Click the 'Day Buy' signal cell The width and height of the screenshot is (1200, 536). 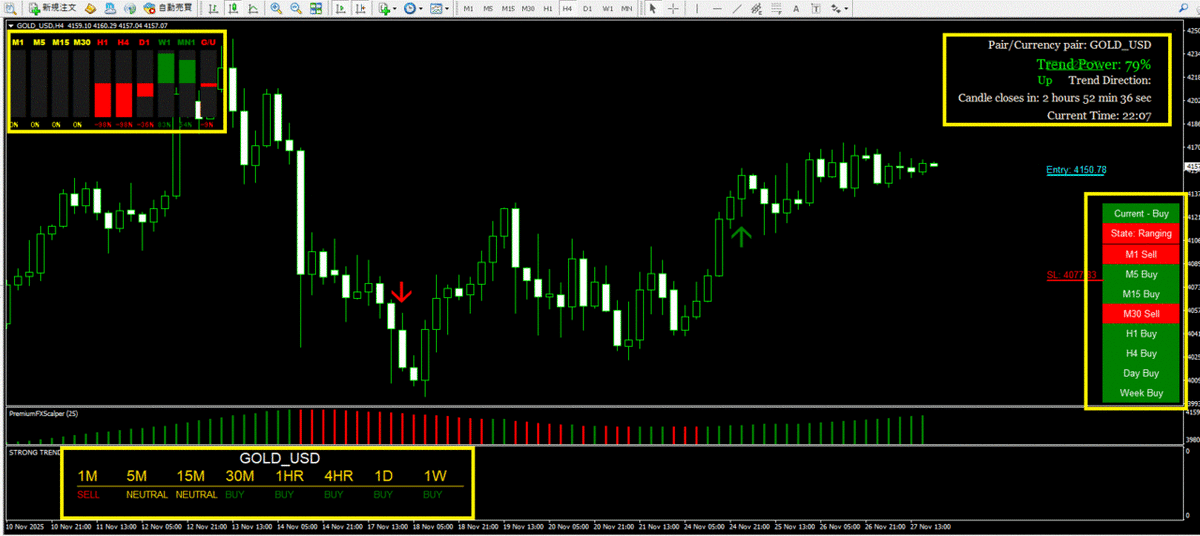[1141, 373]
